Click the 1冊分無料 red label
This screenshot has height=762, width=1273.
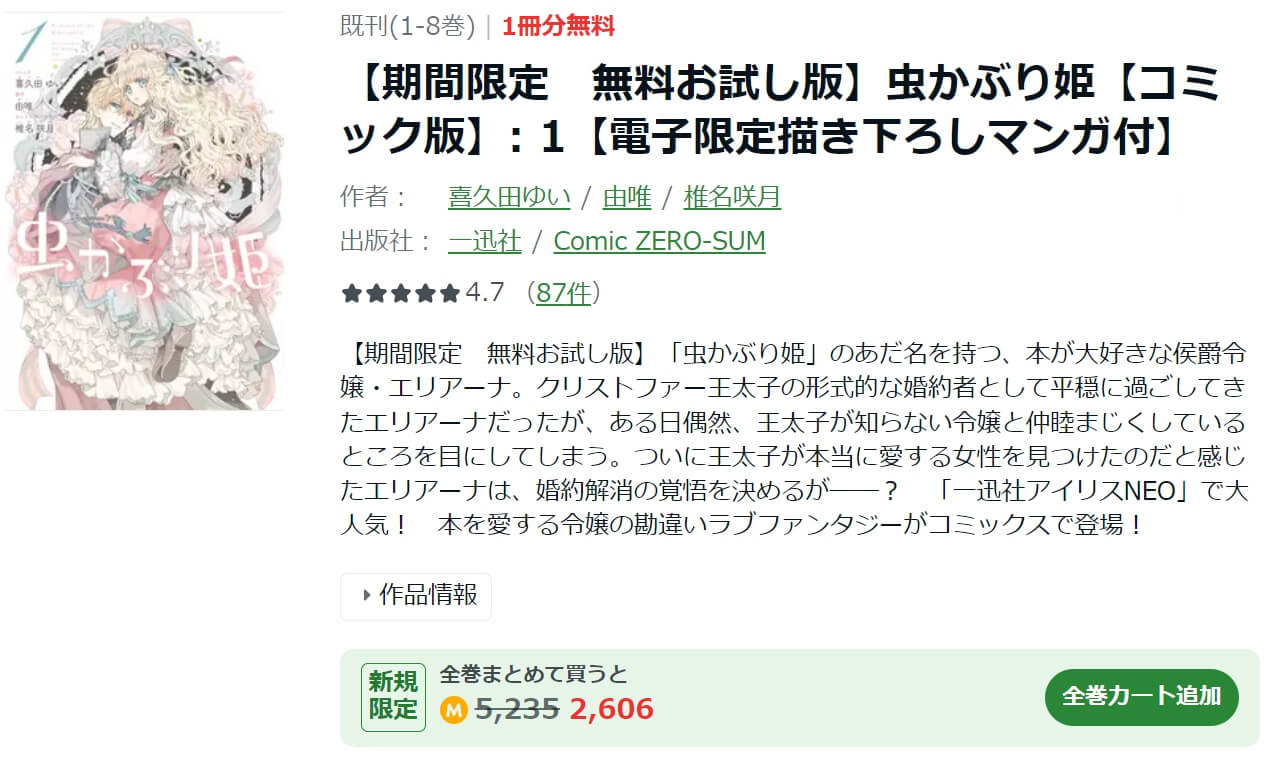coord(558,26)
